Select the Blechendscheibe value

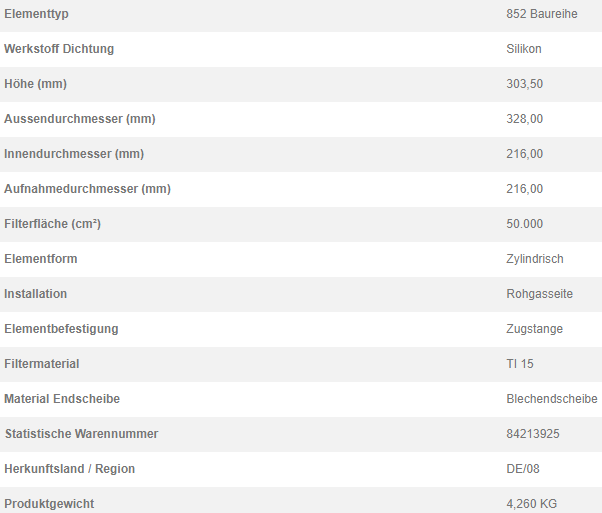click(552, 399)
